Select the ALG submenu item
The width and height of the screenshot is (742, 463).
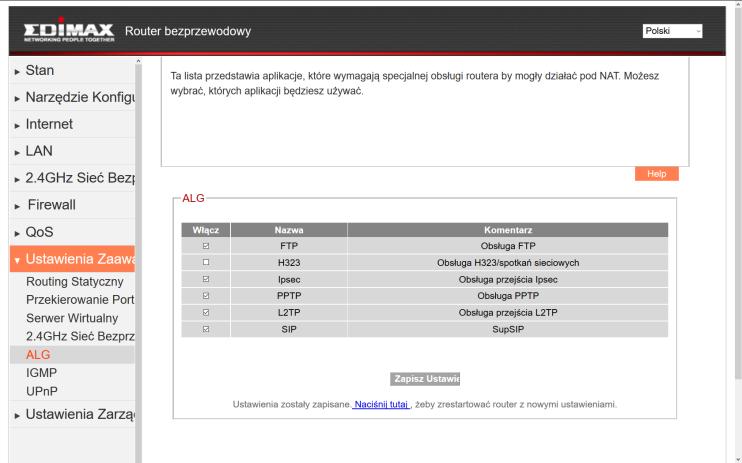coord(72,355)
